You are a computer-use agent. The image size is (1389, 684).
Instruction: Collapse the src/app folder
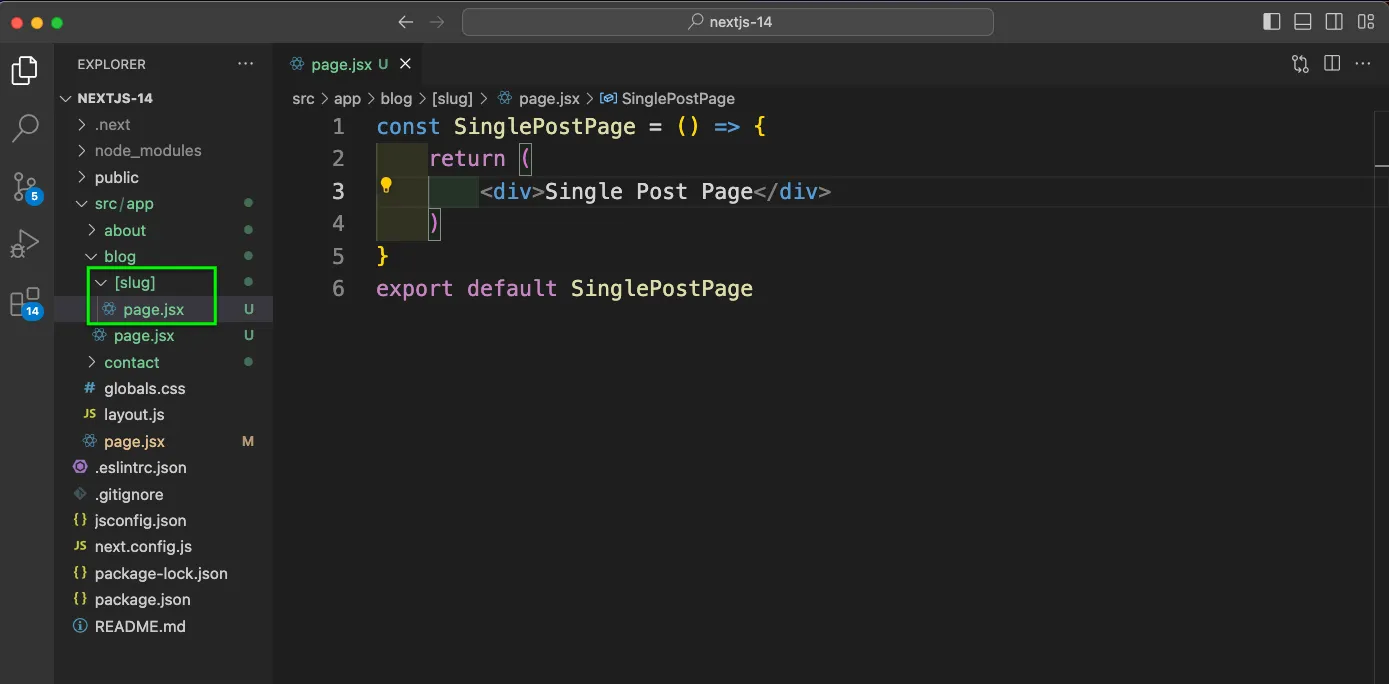pyautogui.click(x=164, y=204)
